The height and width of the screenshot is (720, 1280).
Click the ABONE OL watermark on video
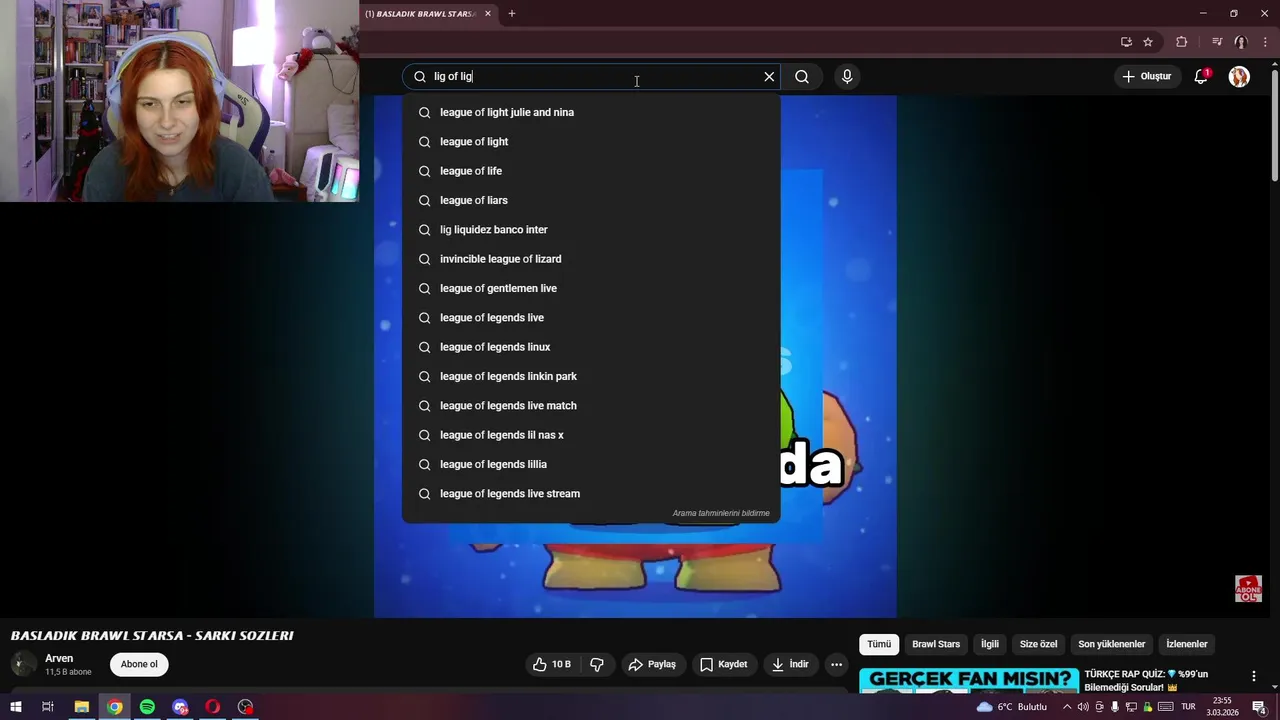pos(1248,588)
